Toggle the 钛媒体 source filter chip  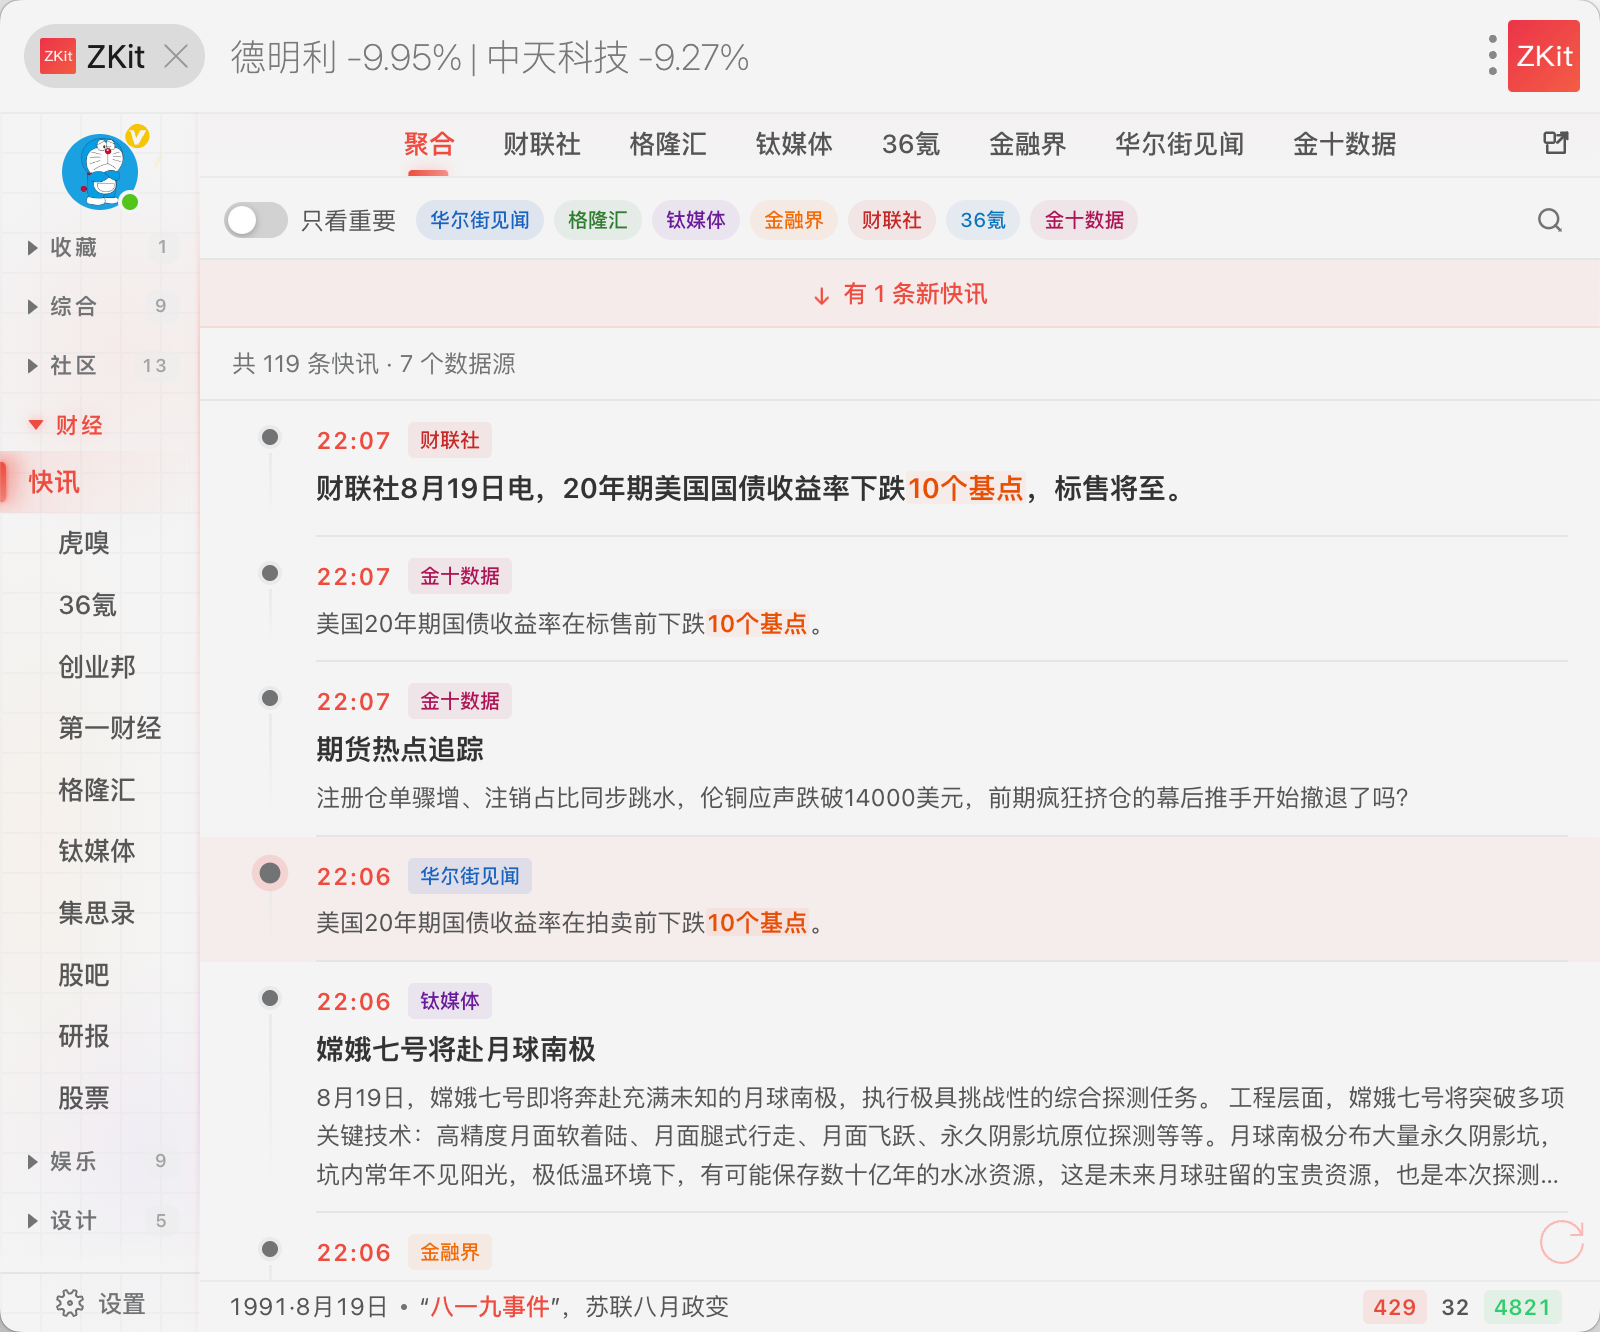tap(696, 220)
